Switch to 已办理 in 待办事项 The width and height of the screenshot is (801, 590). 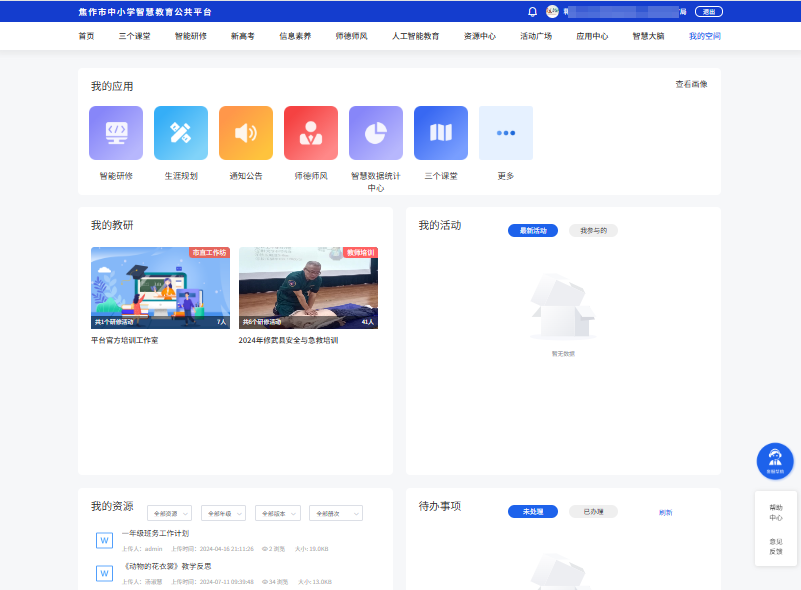pyautogui.click(x=593, y=512)
